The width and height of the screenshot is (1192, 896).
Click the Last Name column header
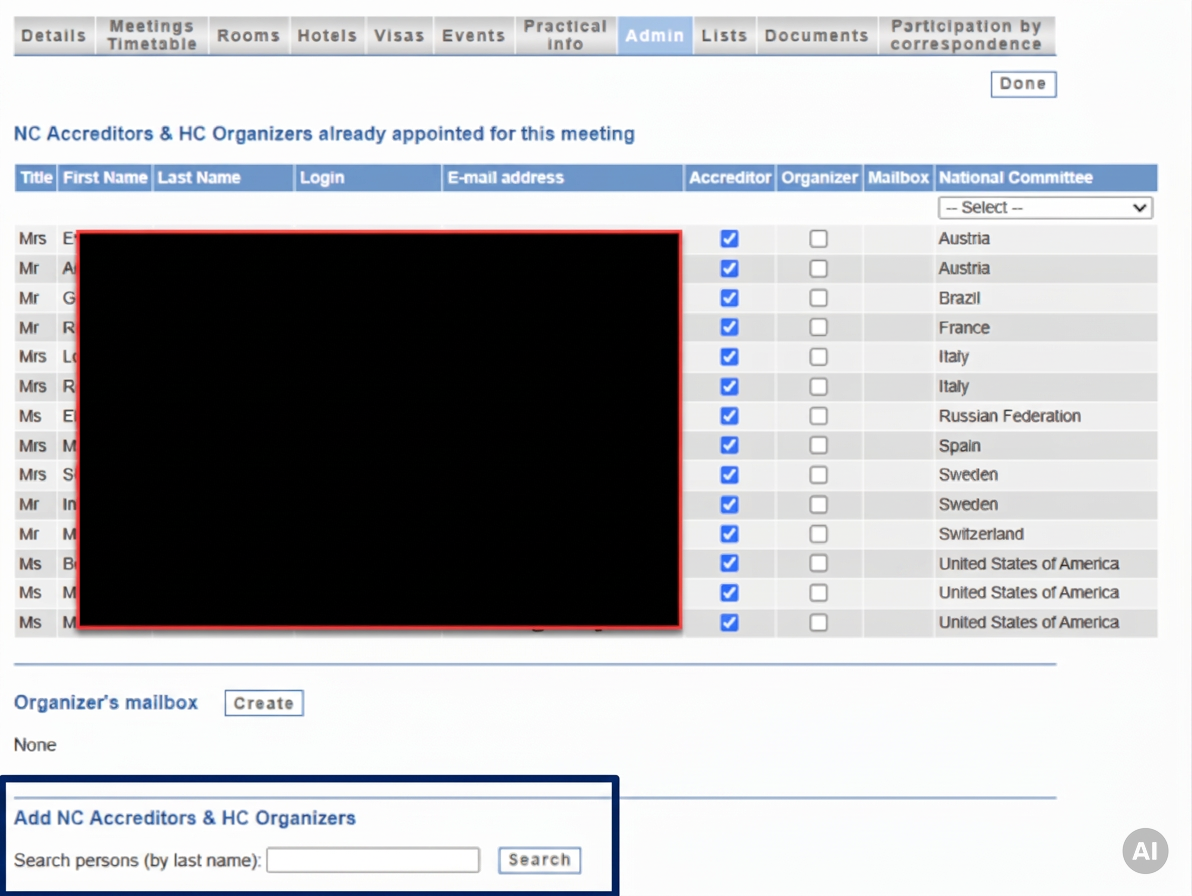click(x=224, y=178)
